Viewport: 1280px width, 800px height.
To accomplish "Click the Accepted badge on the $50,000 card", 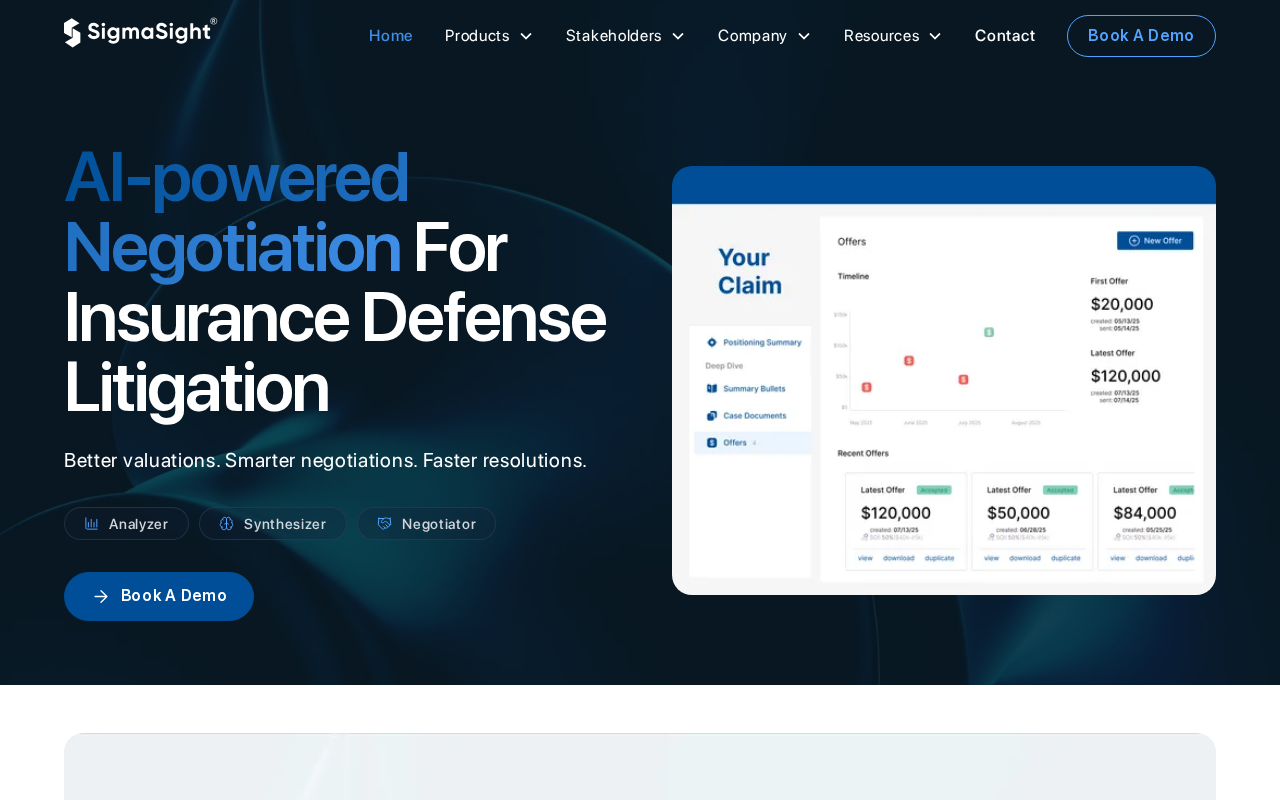I will point(1060,490).
